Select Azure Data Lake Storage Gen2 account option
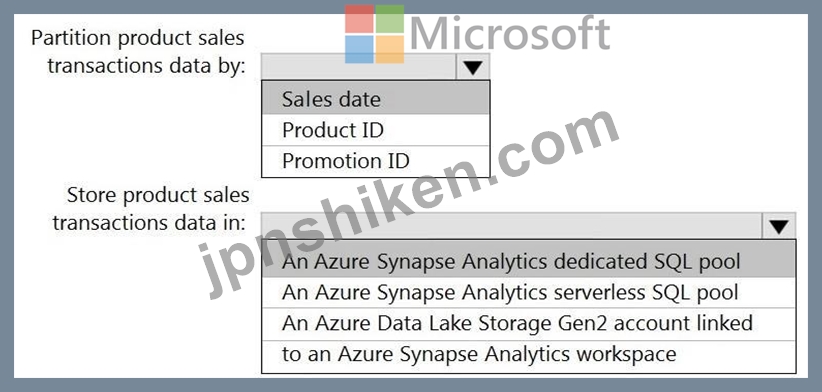 click(528, 324)
